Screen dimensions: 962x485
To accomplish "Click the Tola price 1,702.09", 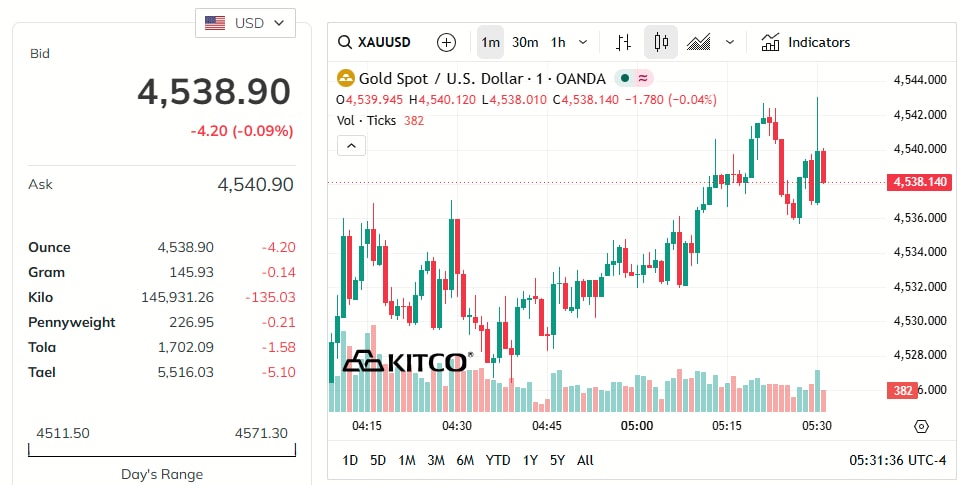I will pos(186,348).
